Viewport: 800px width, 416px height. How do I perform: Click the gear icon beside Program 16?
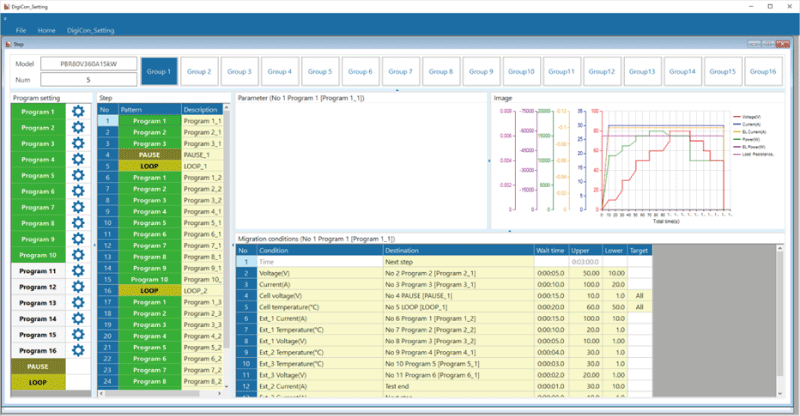click(79, 351)
